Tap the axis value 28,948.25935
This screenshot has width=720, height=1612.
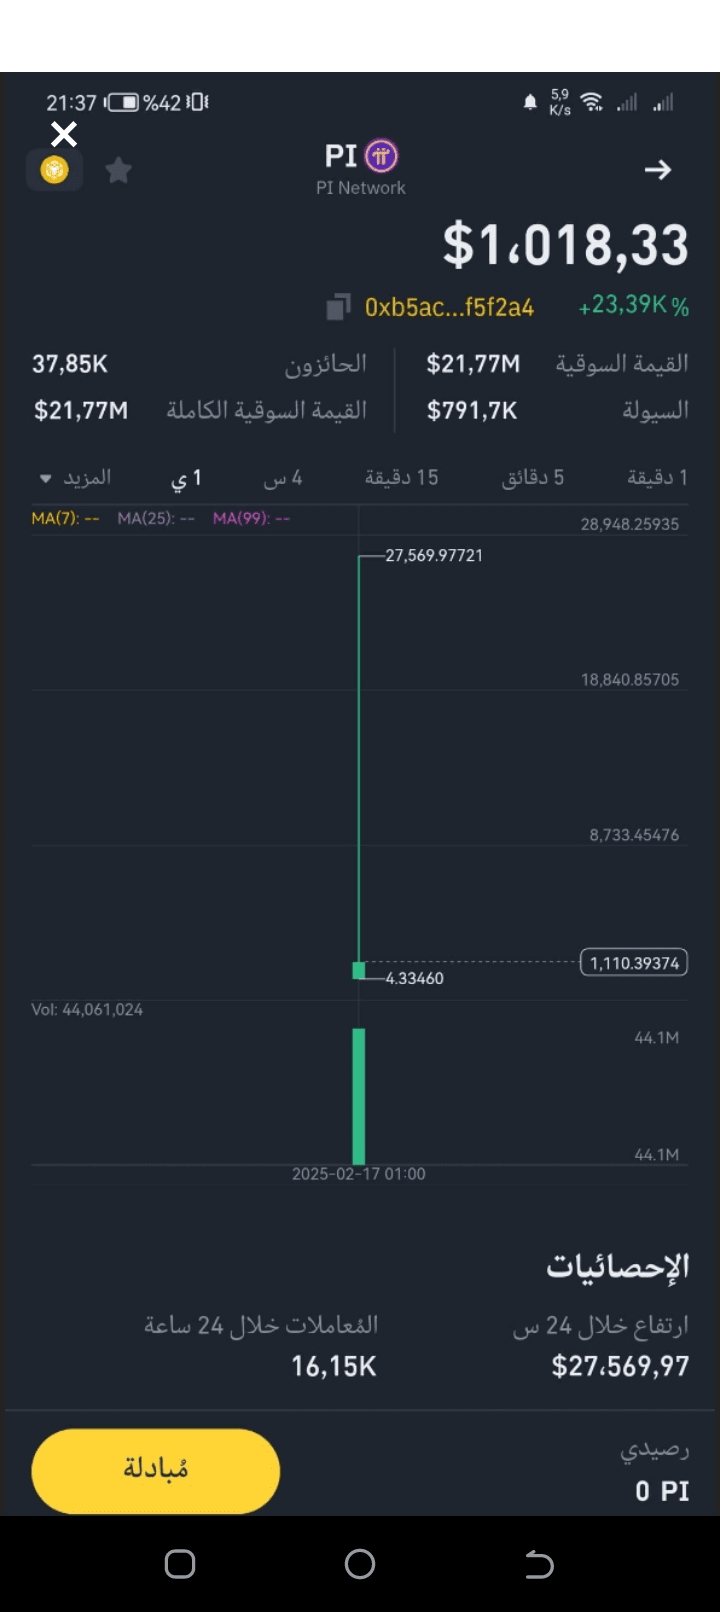pyautogui.click(x=630, y=524)
